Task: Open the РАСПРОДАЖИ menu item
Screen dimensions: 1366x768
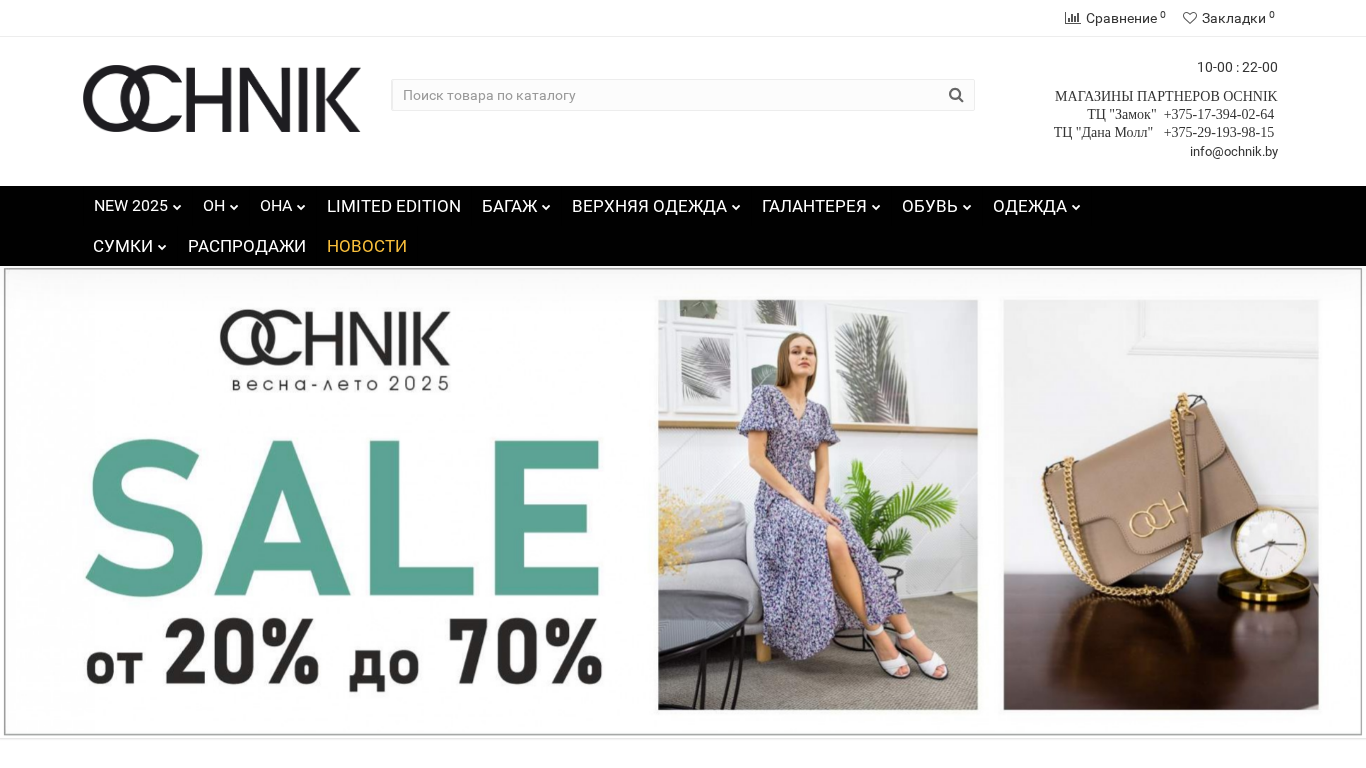Action: pos(247,246)
